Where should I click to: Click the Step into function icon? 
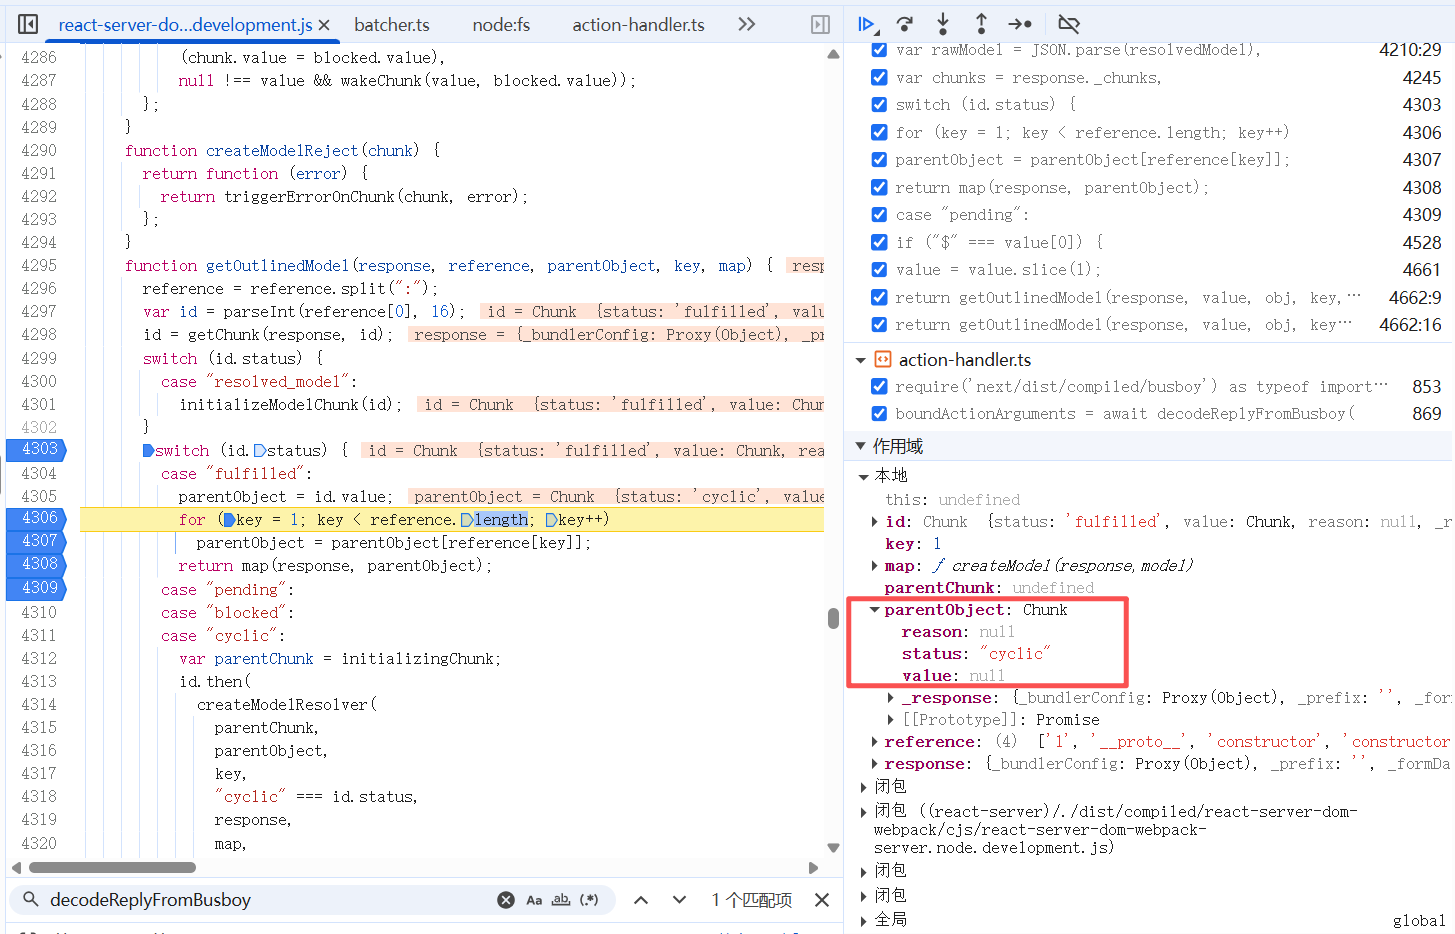coord(943,24)
